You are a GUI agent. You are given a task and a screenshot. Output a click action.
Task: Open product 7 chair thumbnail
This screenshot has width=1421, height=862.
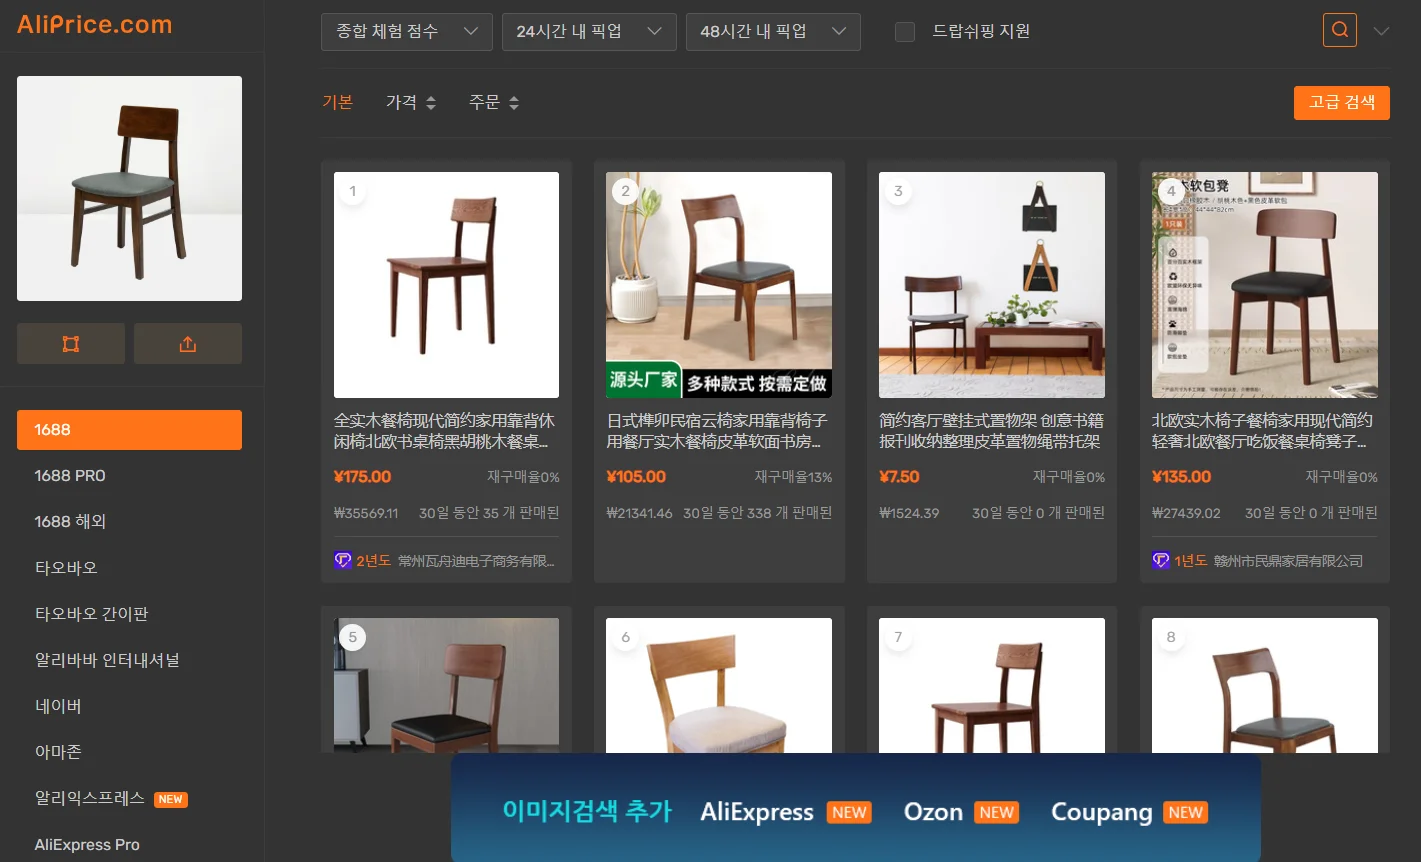pos(992,685)
